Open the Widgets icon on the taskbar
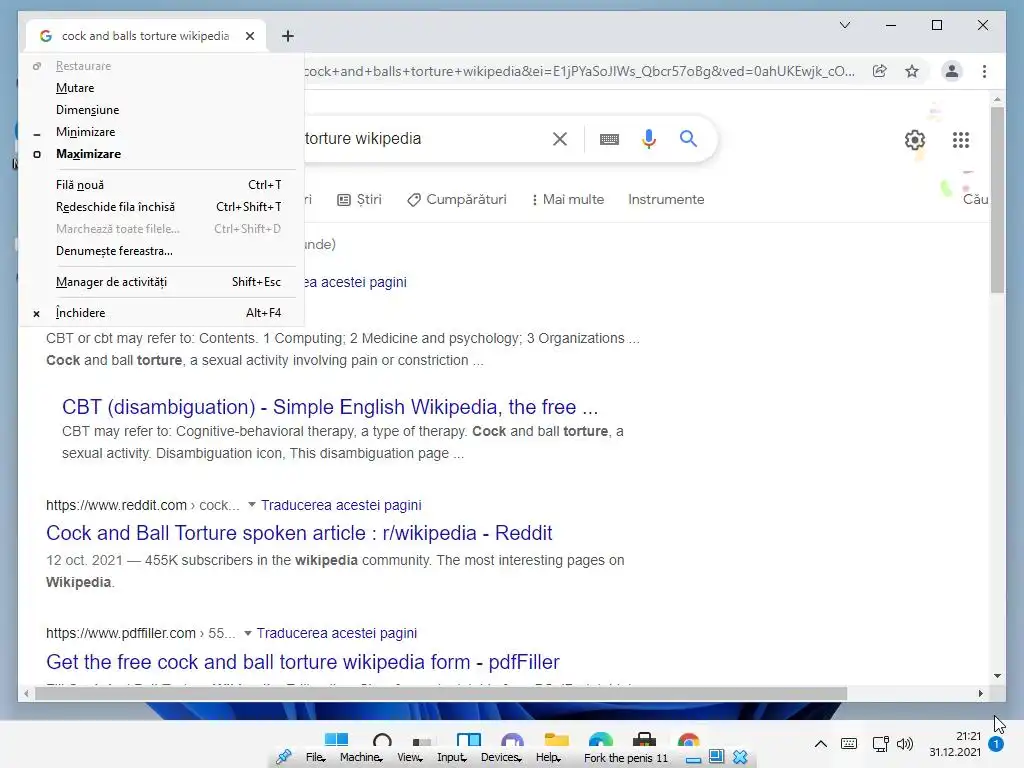This screenshot has height=768, width=1024. 469,740
